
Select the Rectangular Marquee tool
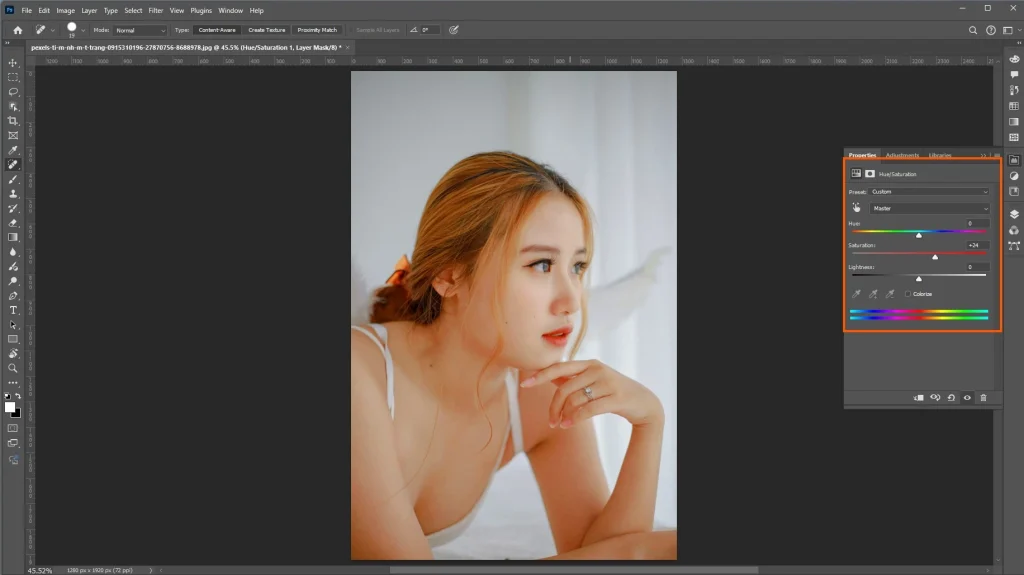13,77
